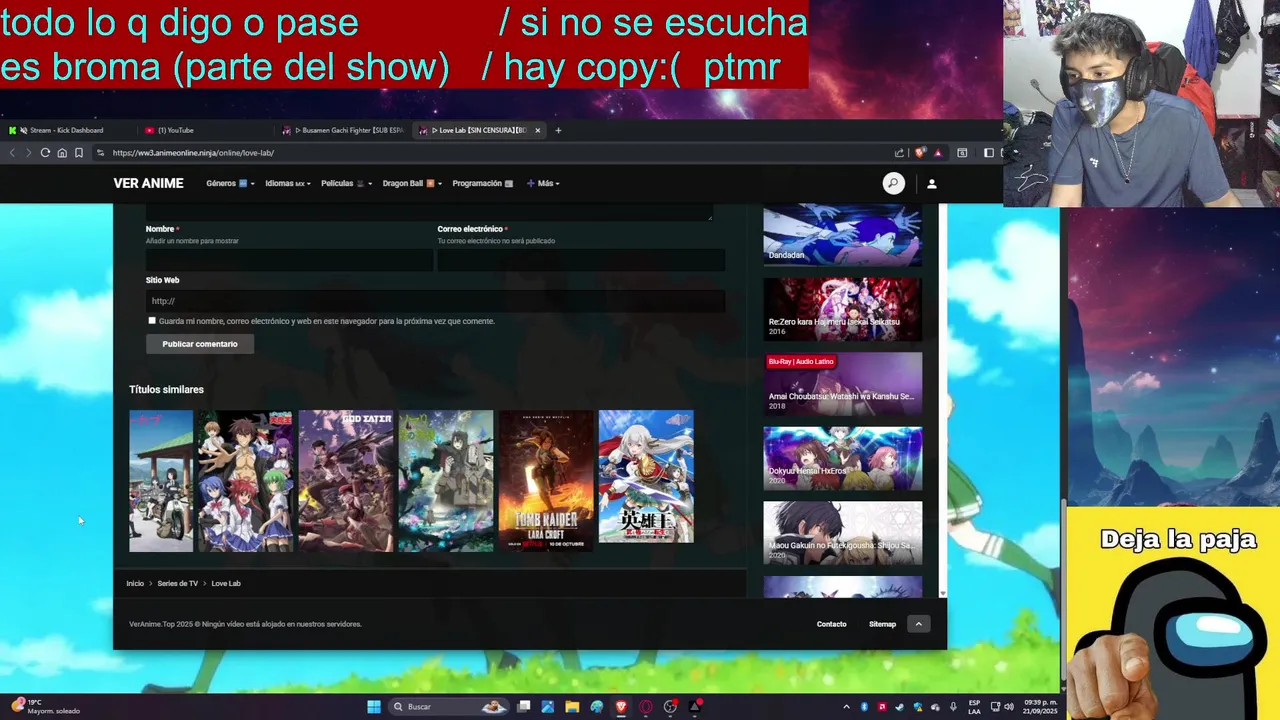Screen dimensions: 1280x720
Task: Expand the Idiomas dropdown menu
Action: coord(288,184)
